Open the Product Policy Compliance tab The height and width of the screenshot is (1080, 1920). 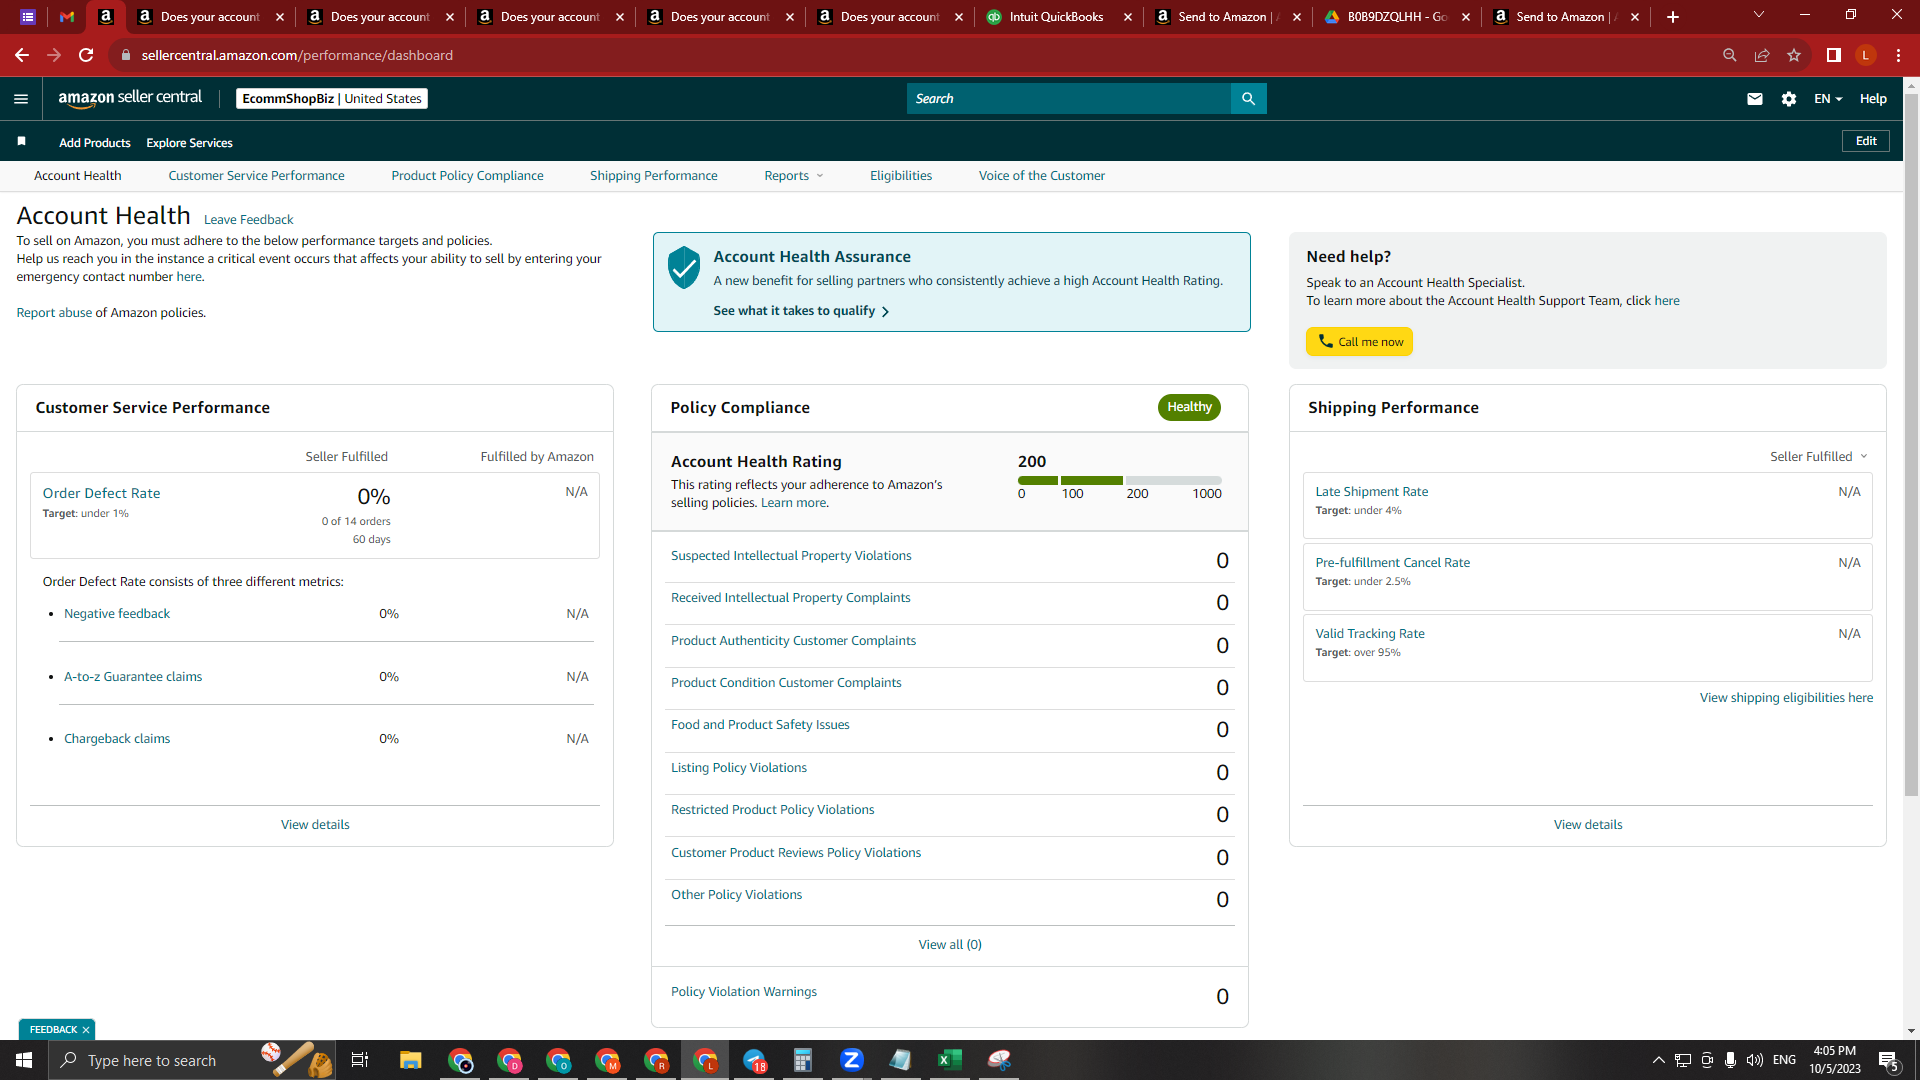pos(467,175)
